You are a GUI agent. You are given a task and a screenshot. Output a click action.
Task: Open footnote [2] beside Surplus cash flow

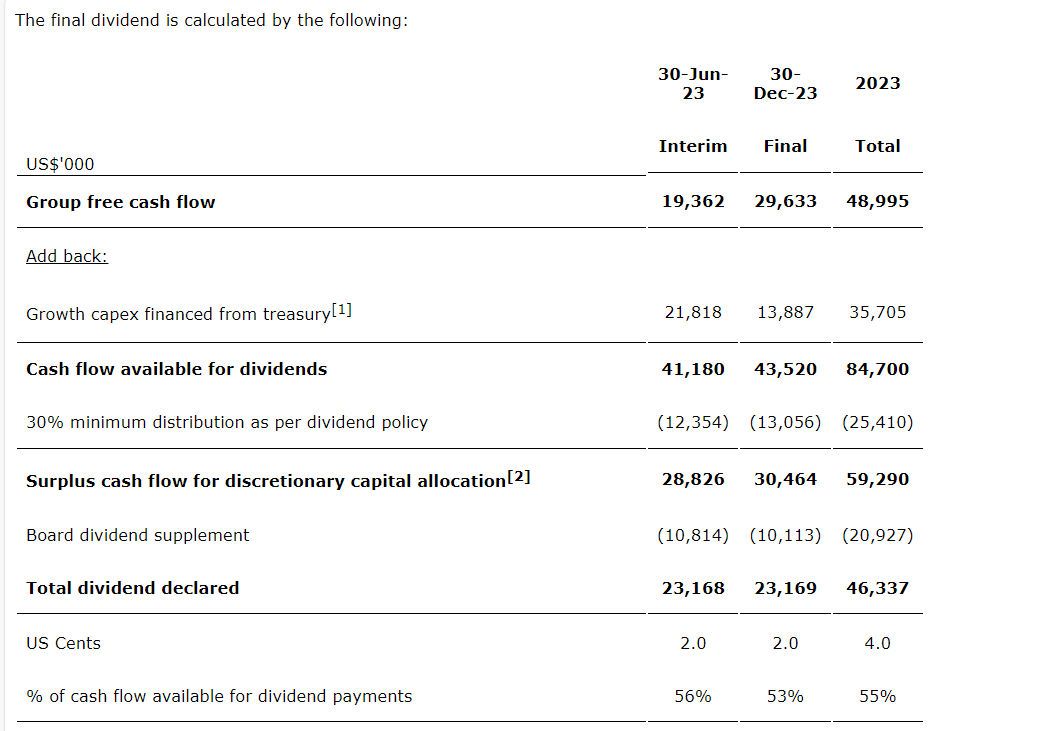click(519, 477)
